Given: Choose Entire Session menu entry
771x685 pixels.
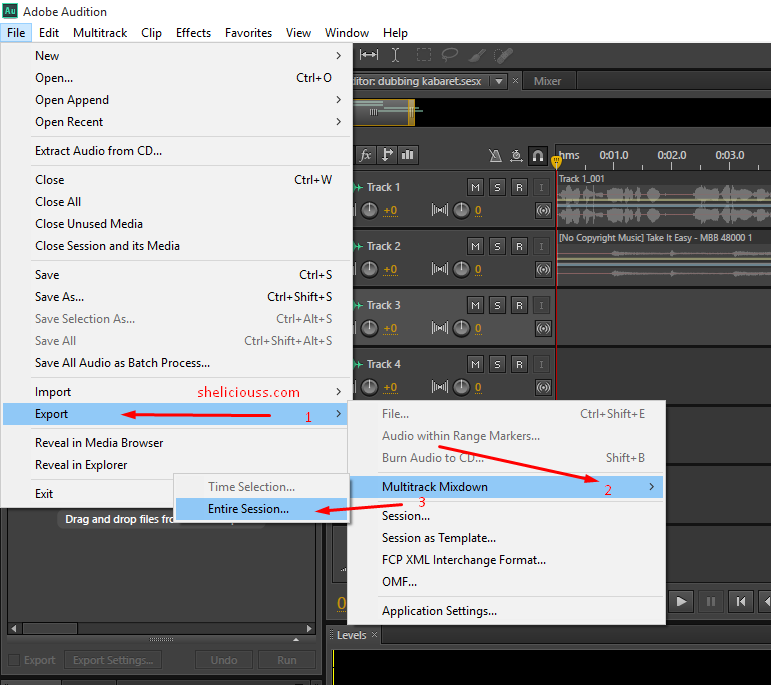Looking at the screenshot, I should point(262,509).
